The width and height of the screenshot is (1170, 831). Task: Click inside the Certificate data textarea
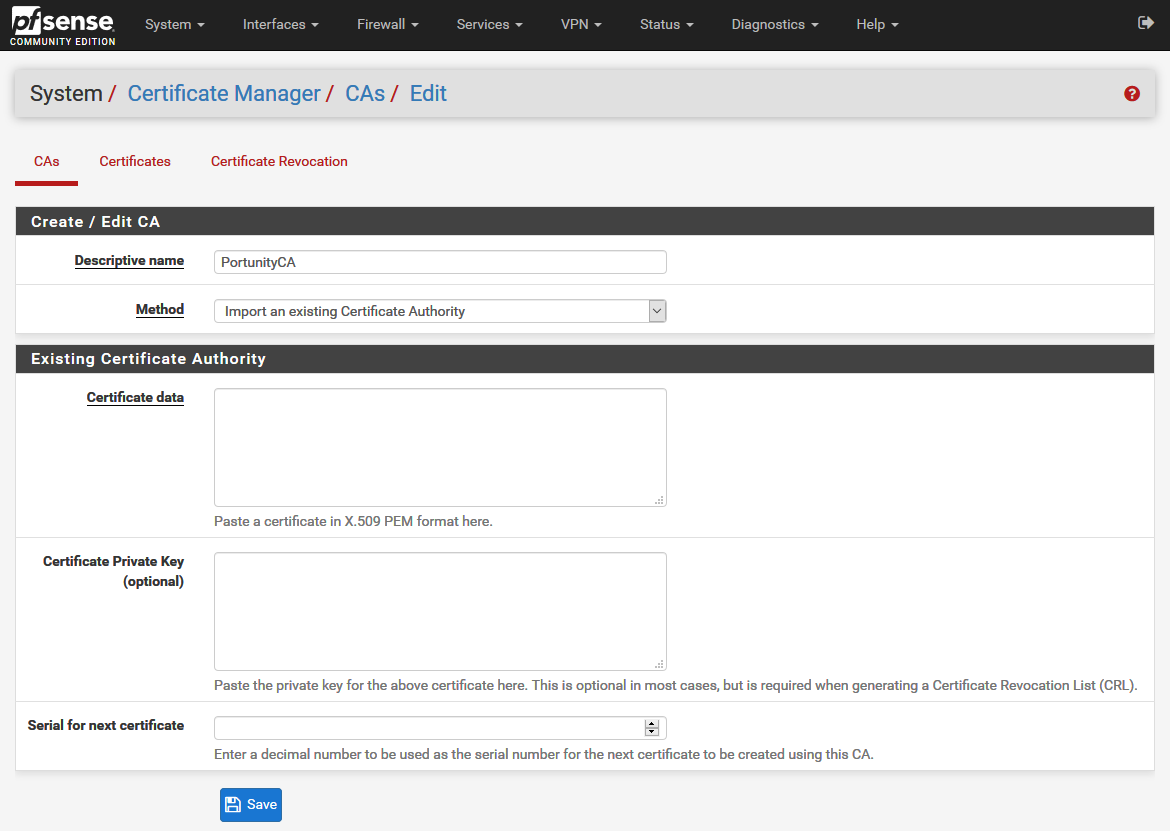pyautogui.click(x=440, y=447)
